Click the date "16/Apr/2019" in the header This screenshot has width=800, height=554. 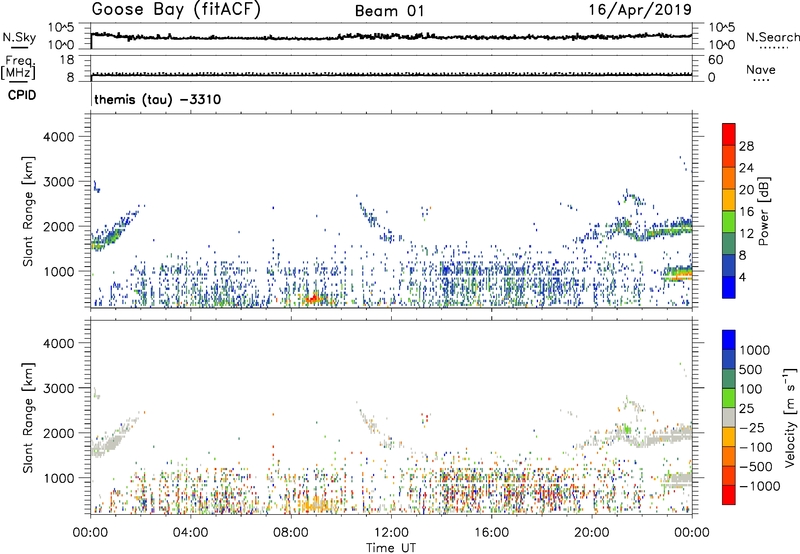tap(640, 10)
